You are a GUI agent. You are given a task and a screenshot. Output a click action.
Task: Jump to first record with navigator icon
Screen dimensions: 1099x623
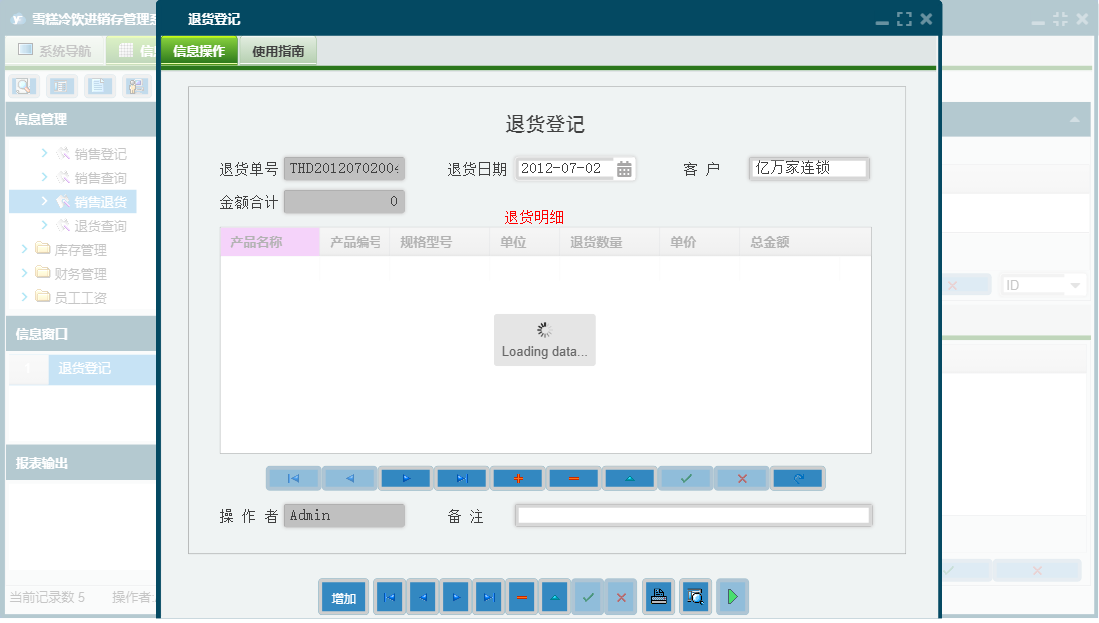293,478
